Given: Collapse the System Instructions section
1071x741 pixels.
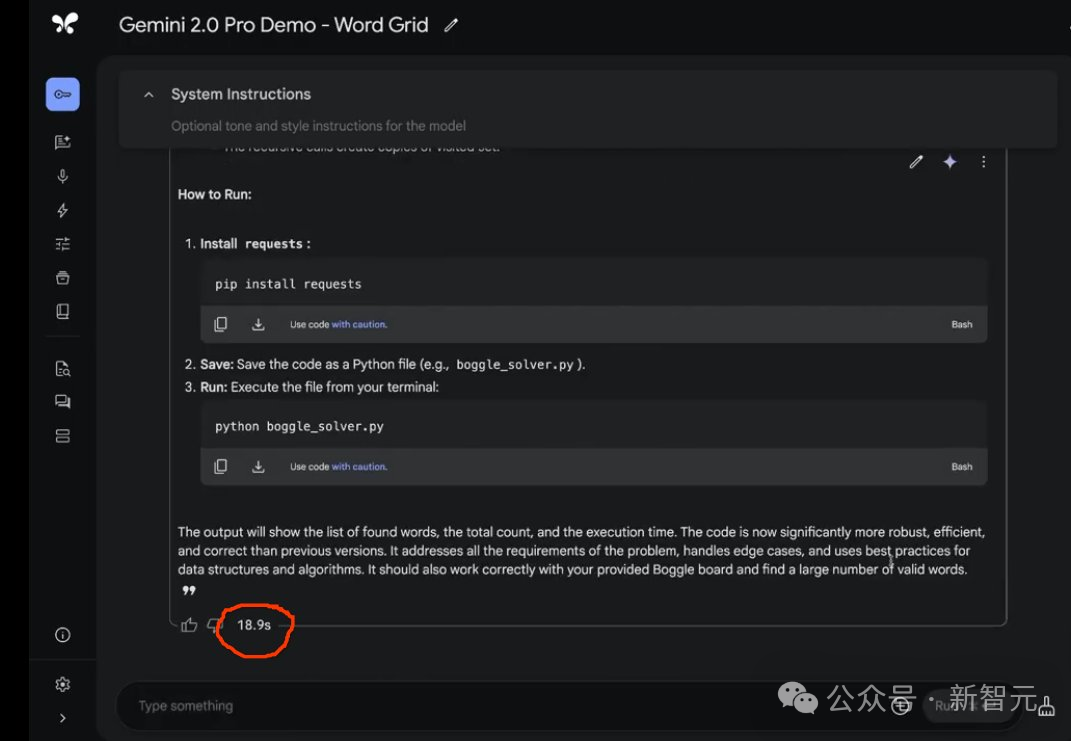Looking at the screenshot, I should (149, 95).
